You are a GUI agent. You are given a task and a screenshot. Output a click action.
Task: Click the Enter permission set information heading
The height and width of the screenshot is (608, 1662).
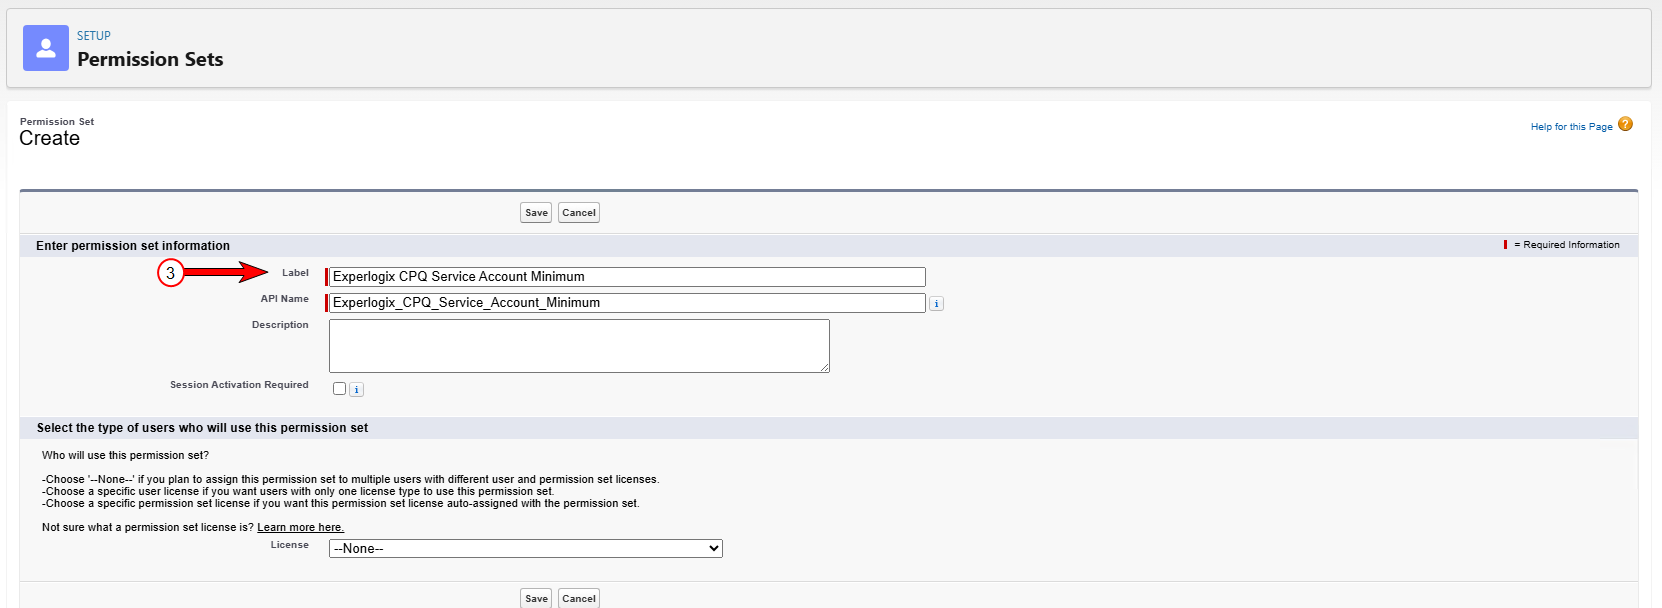point(133,246)
